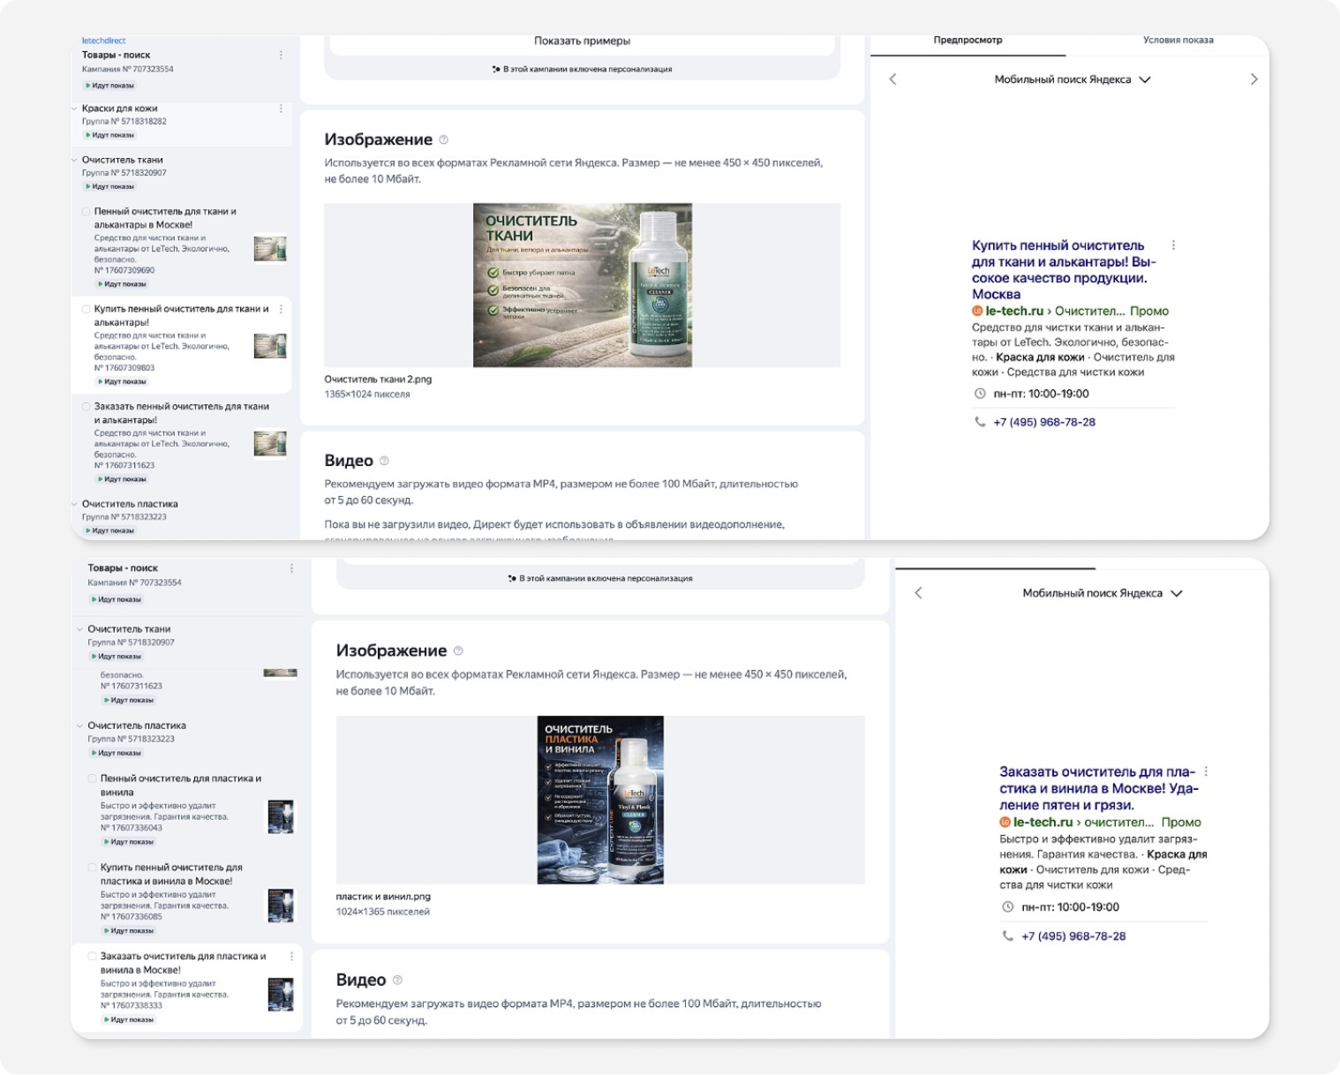Open Мобильный поиск Яндекса dropdown in the top preview

[x=1072, y=79]
